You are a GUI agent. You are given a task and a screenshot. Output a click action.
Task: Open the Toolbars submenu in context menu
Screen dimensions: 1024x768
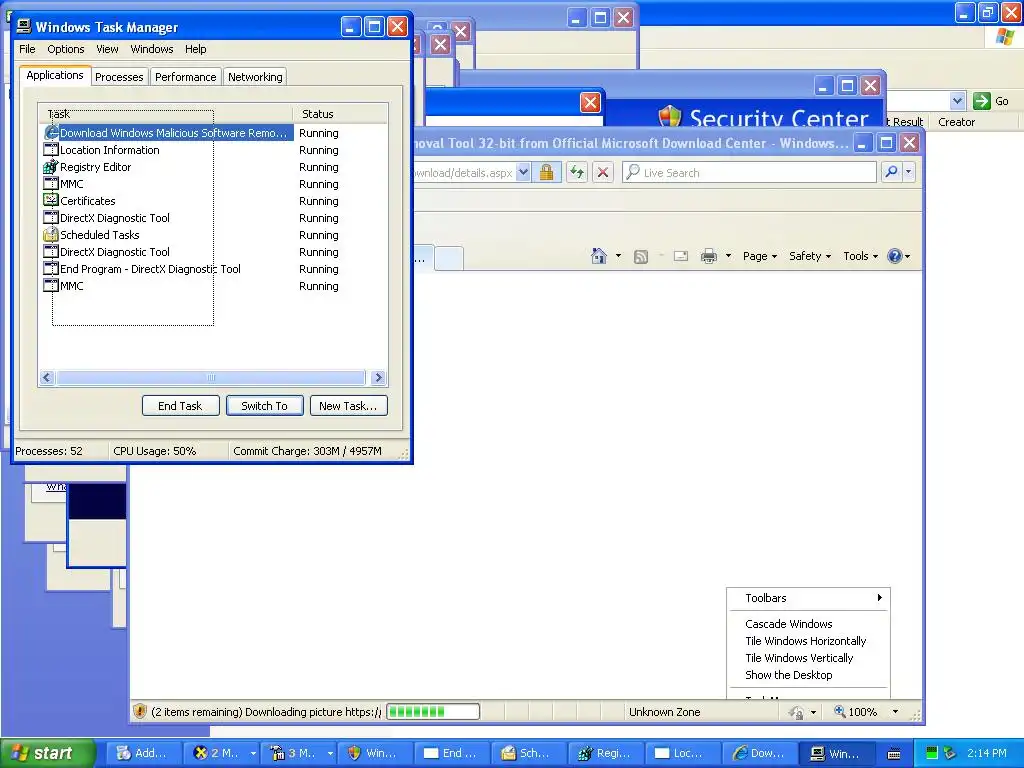(808, 598)
